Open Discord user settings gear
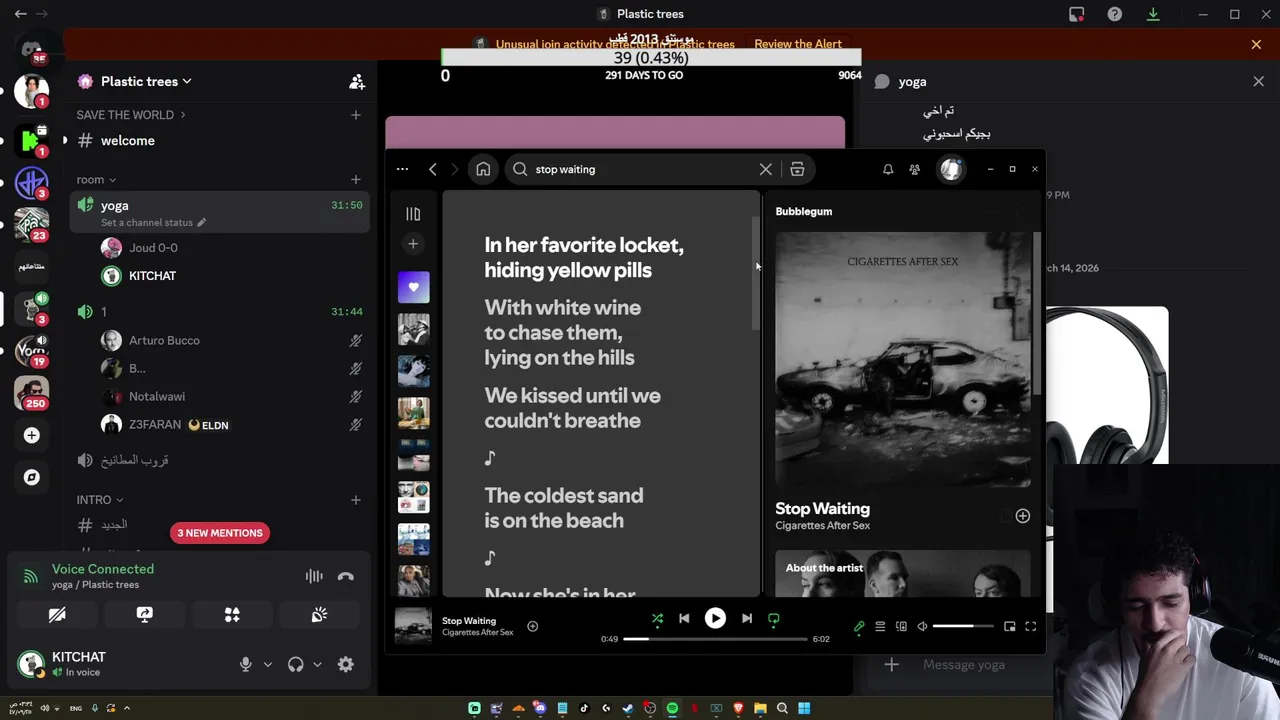This screenshot has height=720, width=1280. coord(346,664)
